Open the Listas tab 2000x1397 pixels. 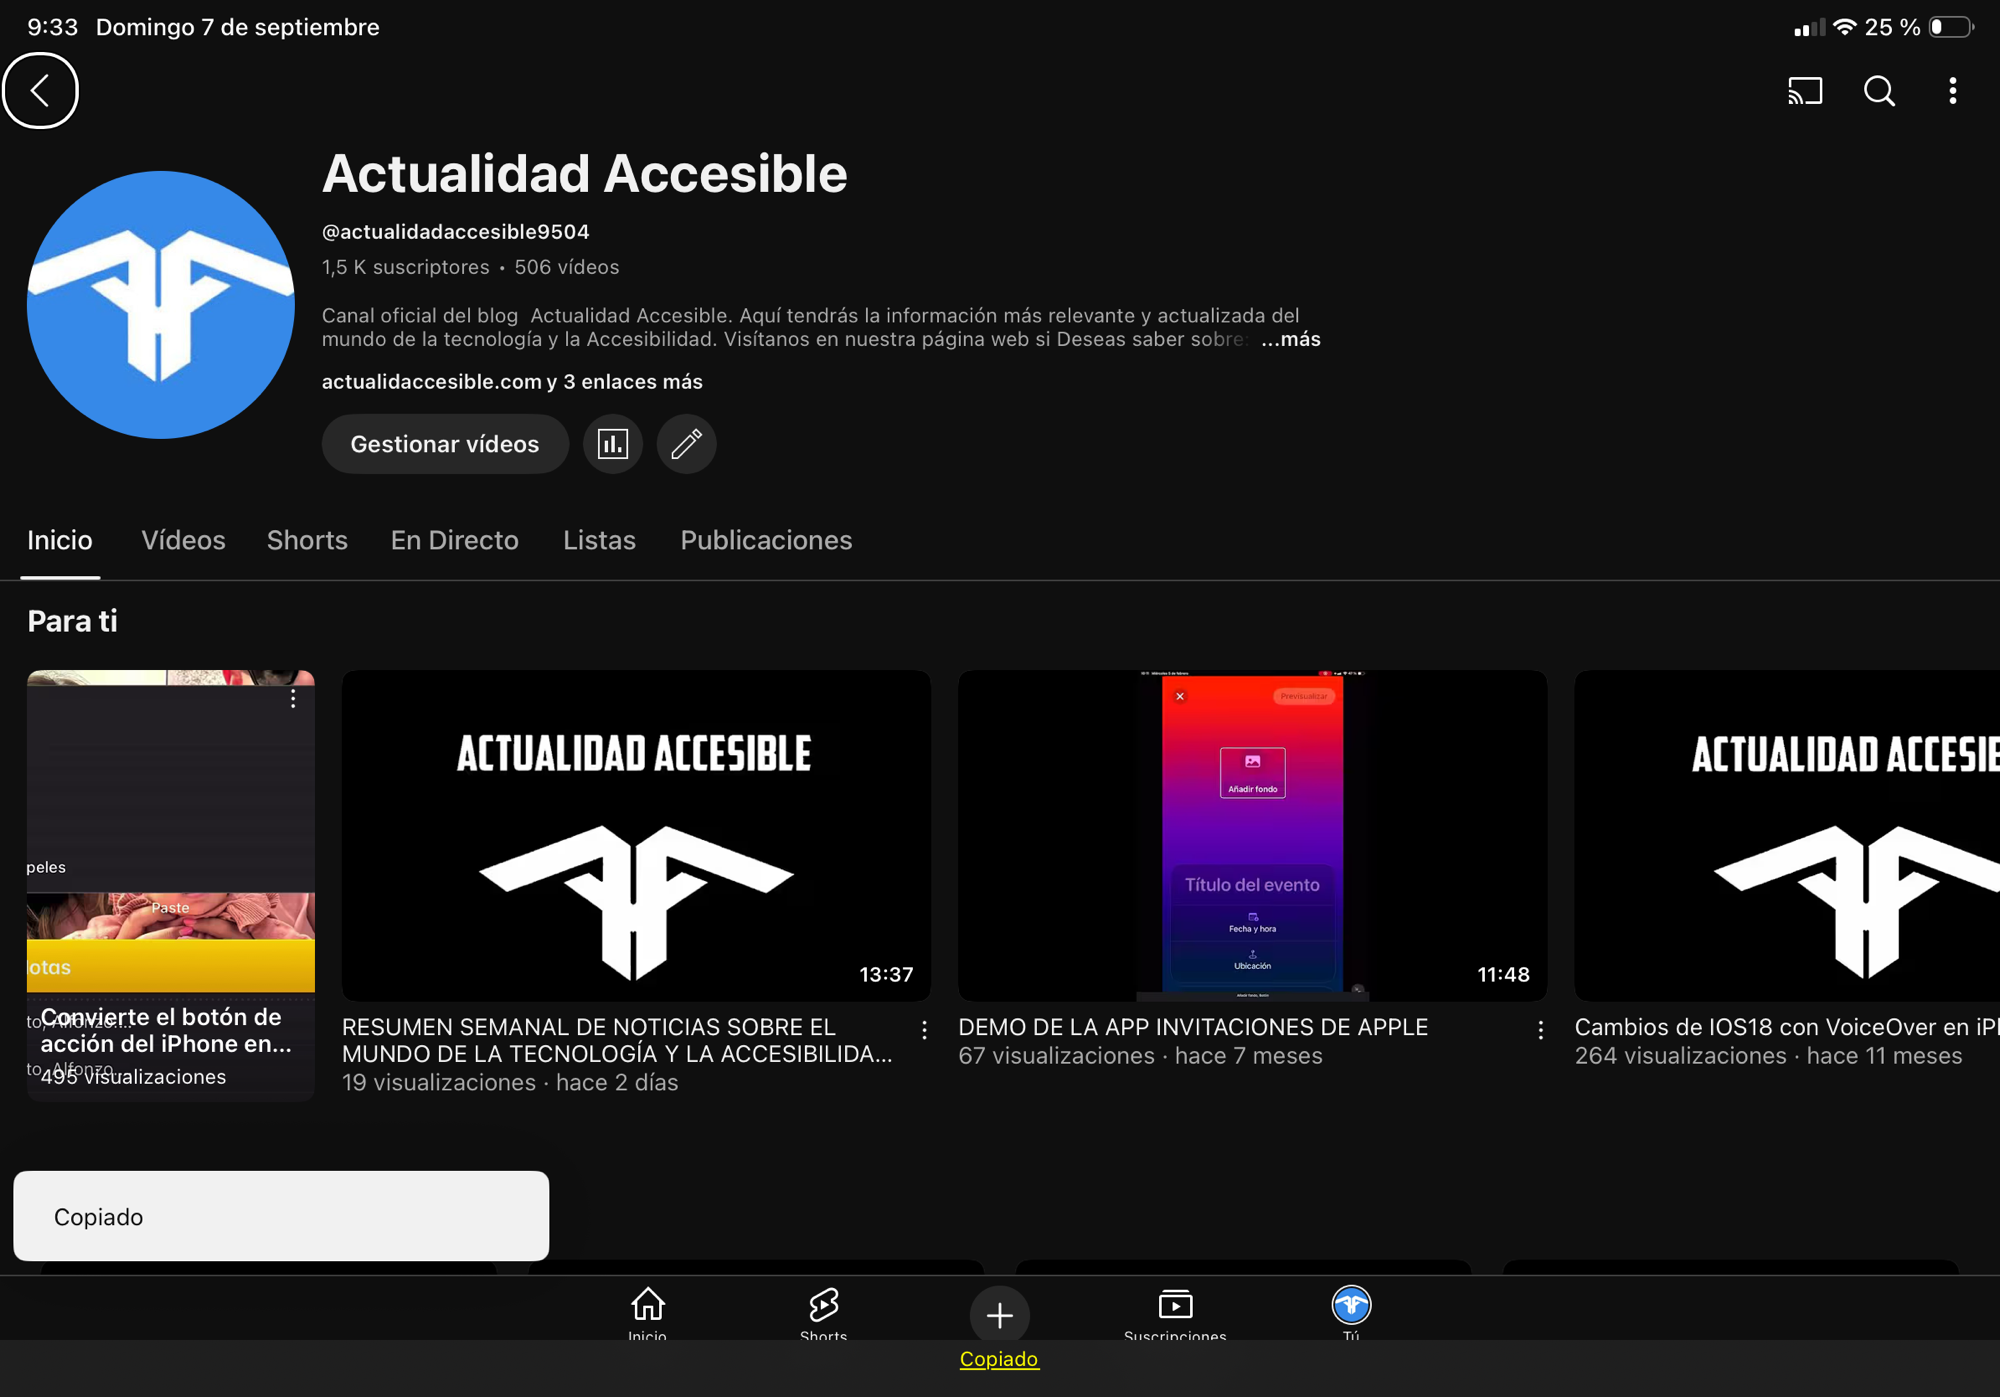click(x=599, y=540)
